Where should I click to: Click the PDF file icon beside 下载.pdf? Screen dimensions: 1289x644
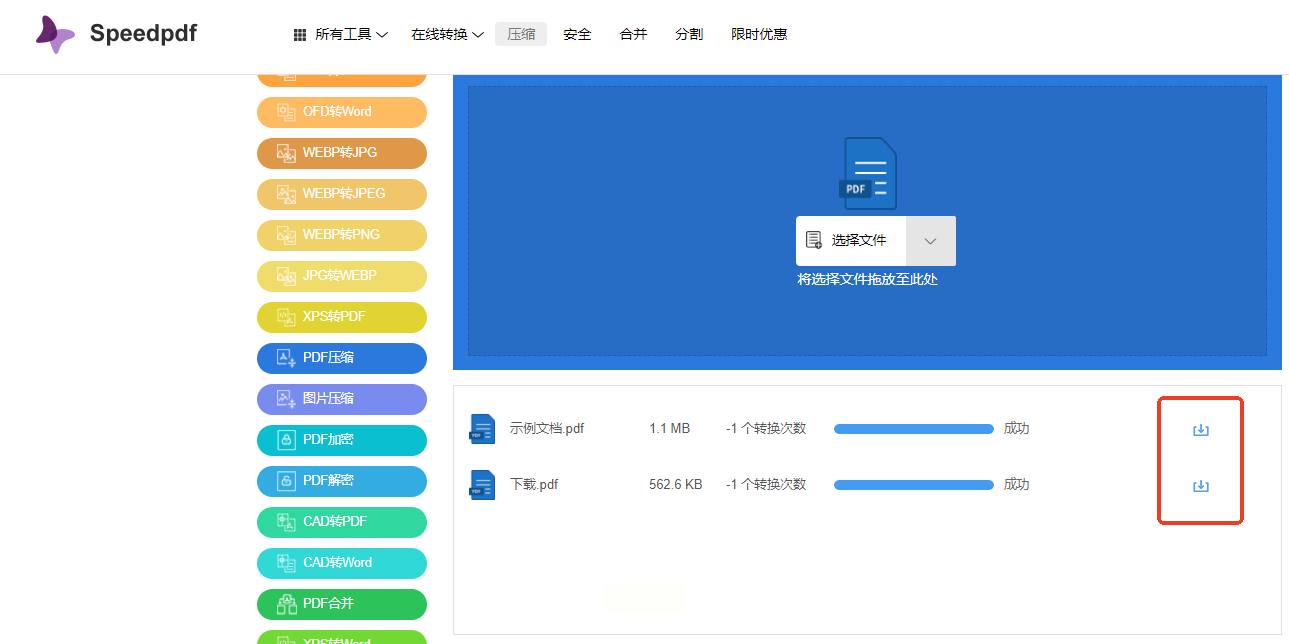482,485
